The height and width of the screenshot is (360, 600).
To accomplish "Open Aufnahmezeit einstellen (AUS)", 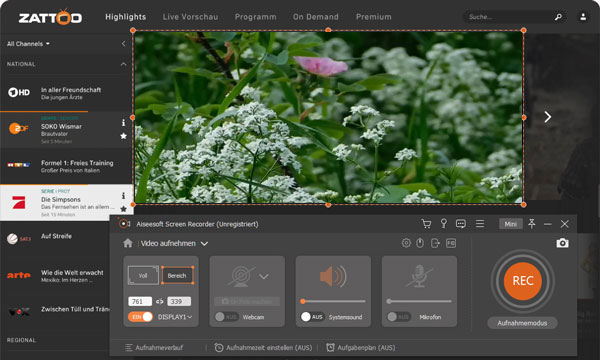I will [x=263, y=348].
